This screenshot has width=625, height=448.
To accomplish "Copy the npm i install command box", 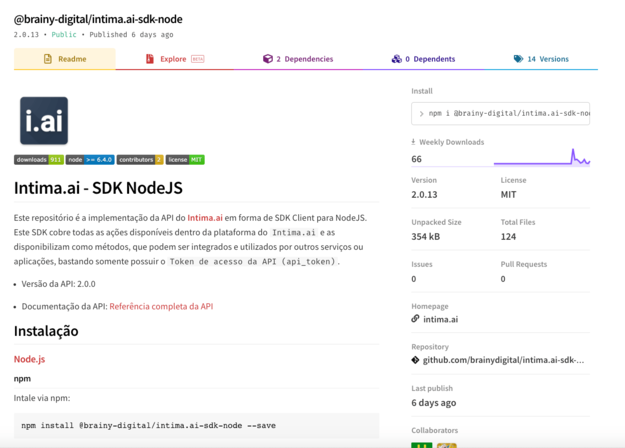I will pyautogui.click(x=500, y=114).
